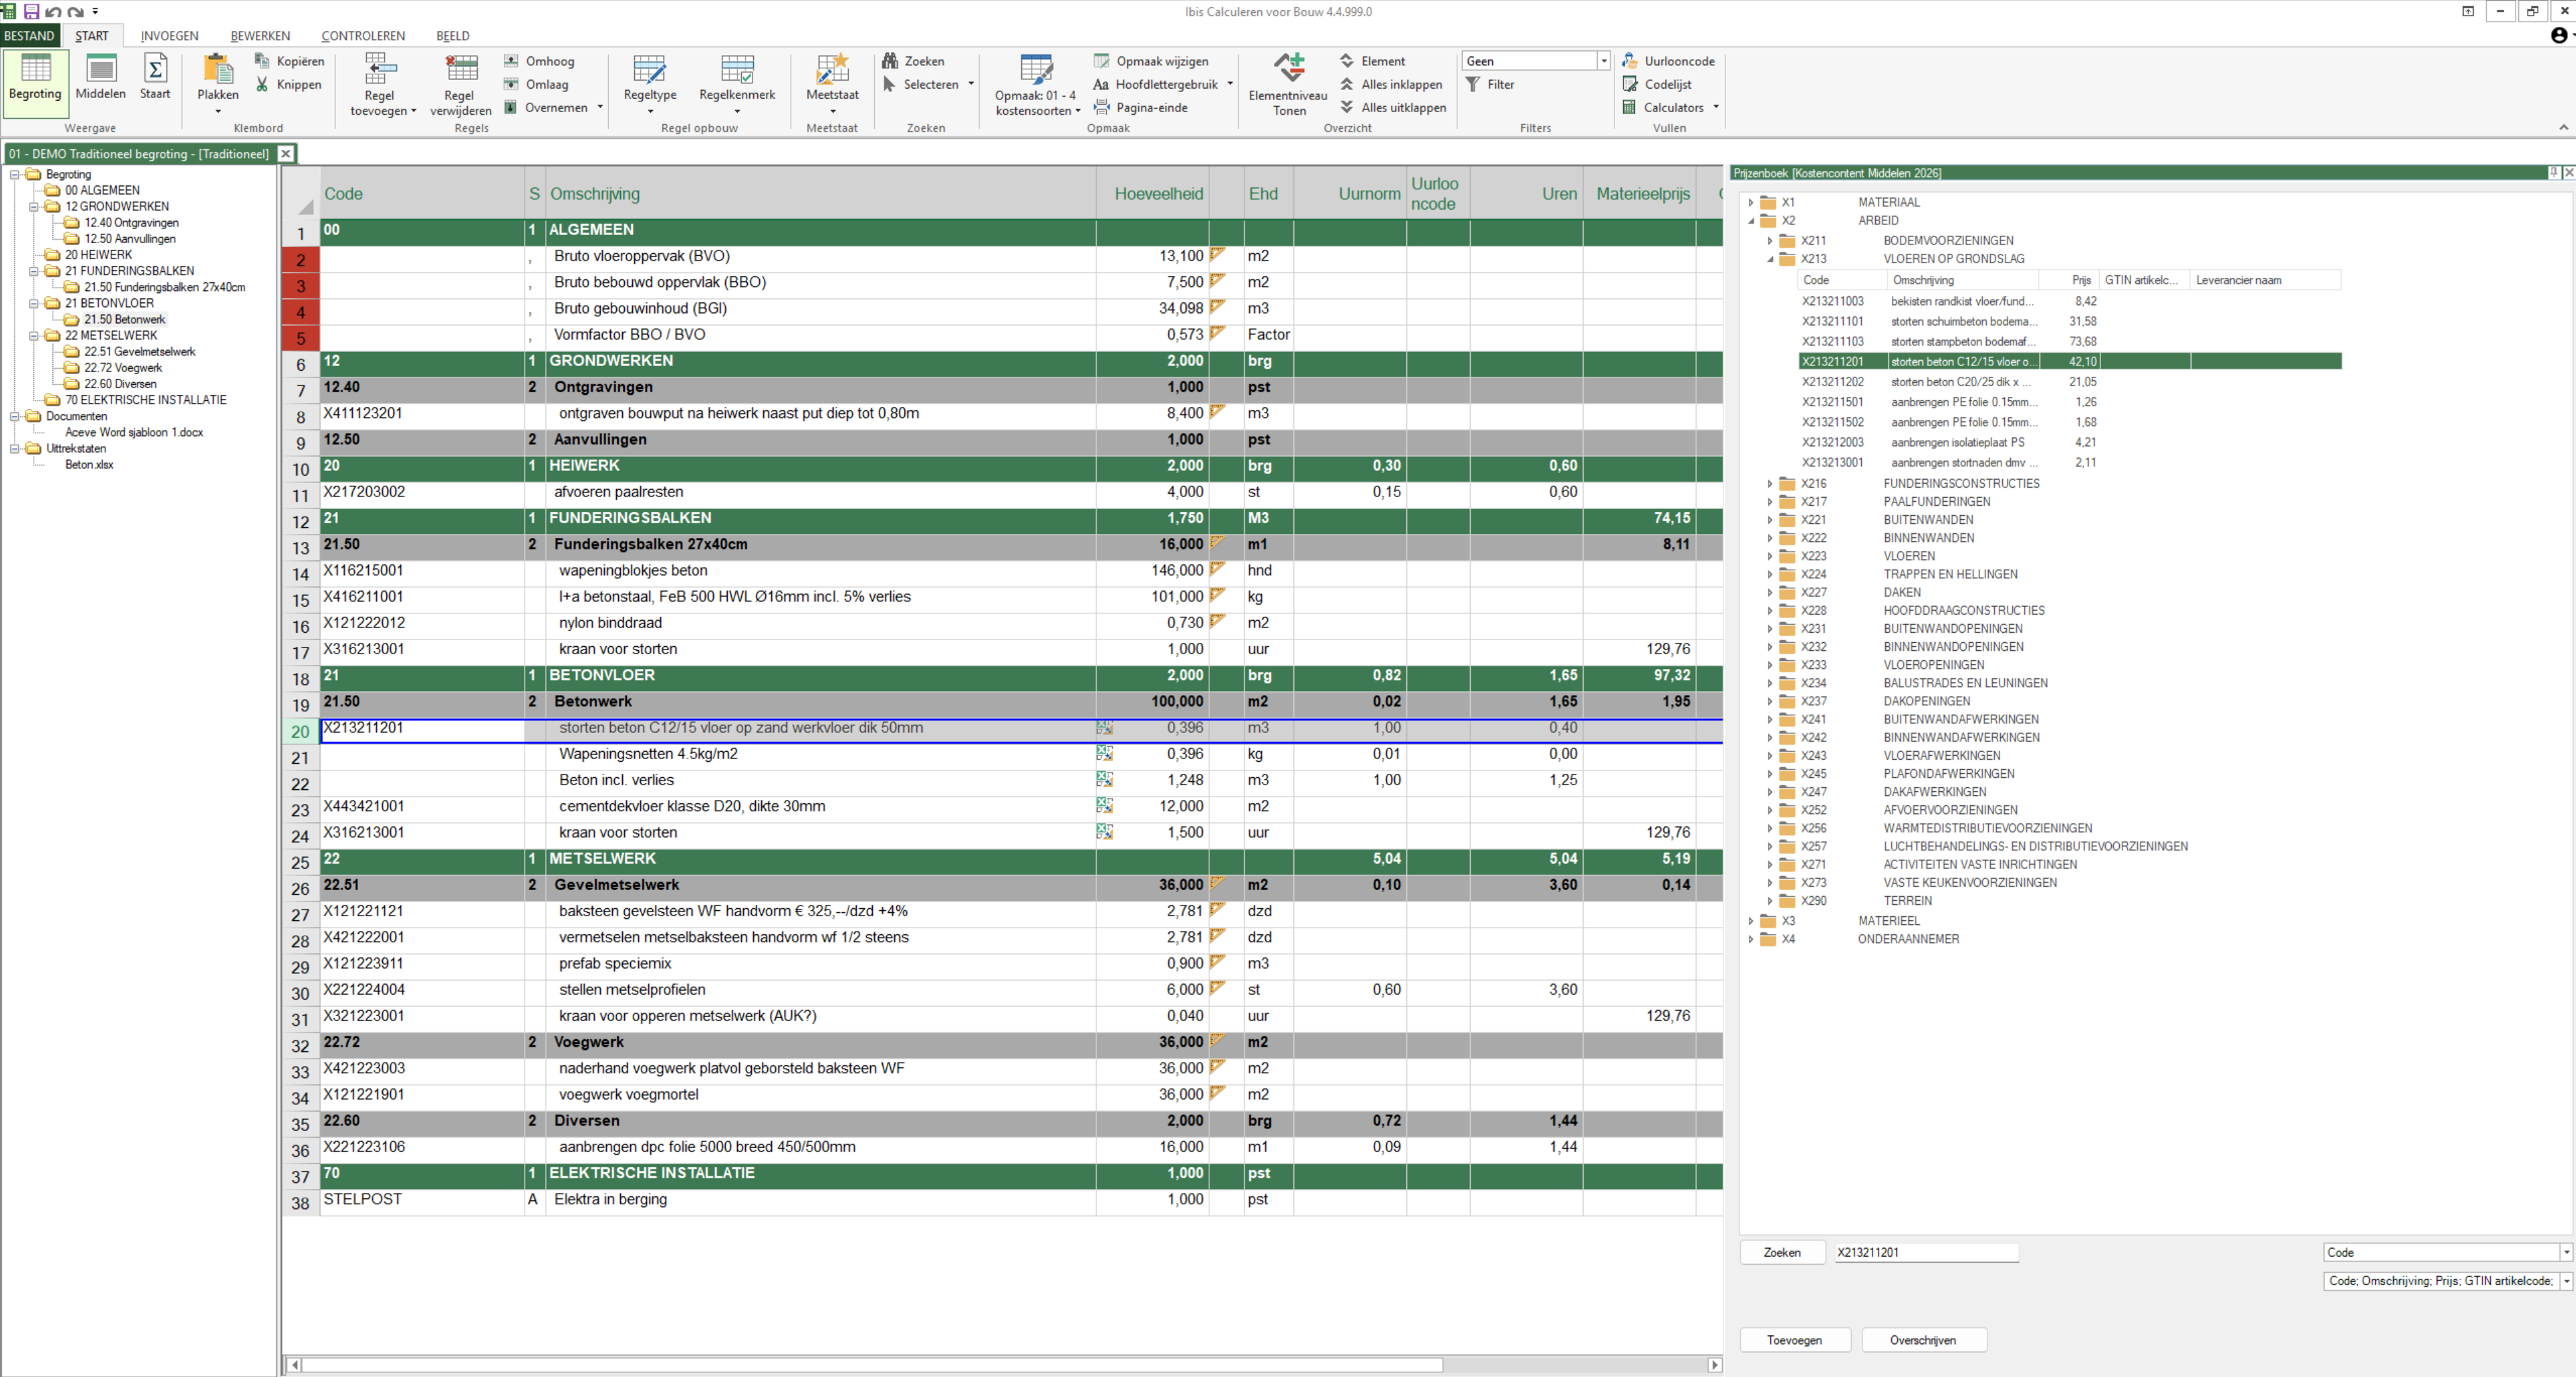Image resolution: width=2576 pixels, height=1377 pixels.
Task: Click the horizontal scrollbar of the grid
Action: click(x=871, y=1364)
